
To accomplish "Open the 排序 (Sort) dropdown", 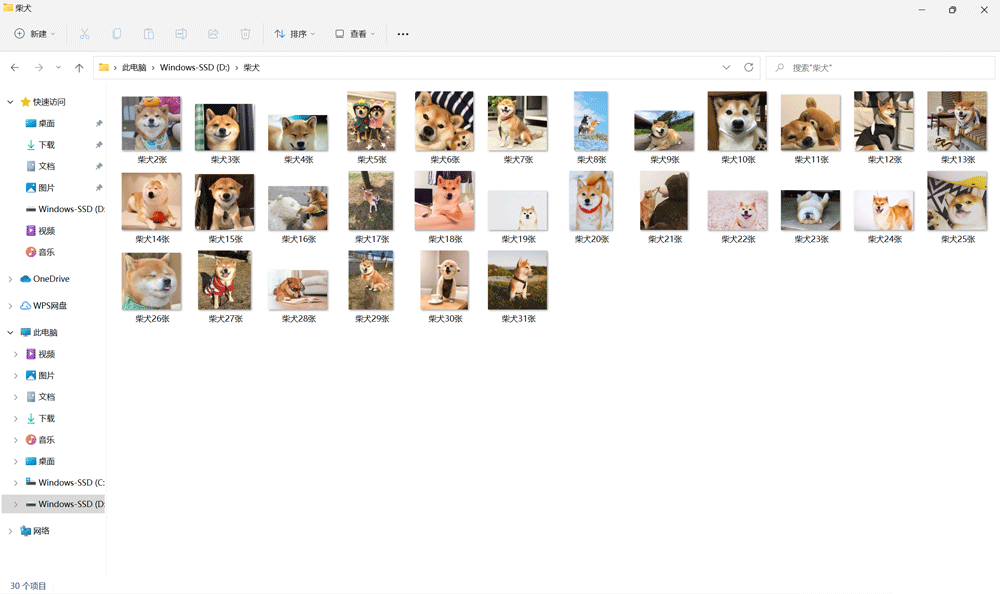I will click(x=295, y=34).
